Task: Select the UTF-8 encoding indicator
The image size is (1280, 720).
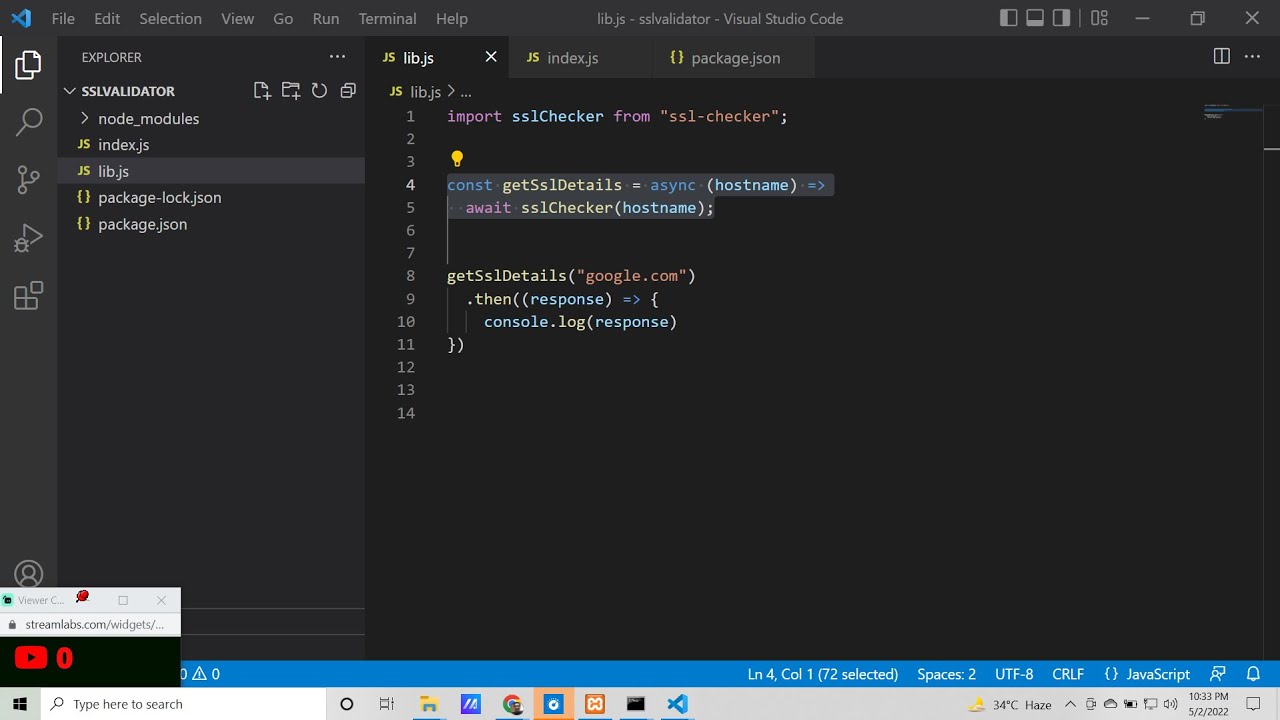Action: coord(1013,674)
